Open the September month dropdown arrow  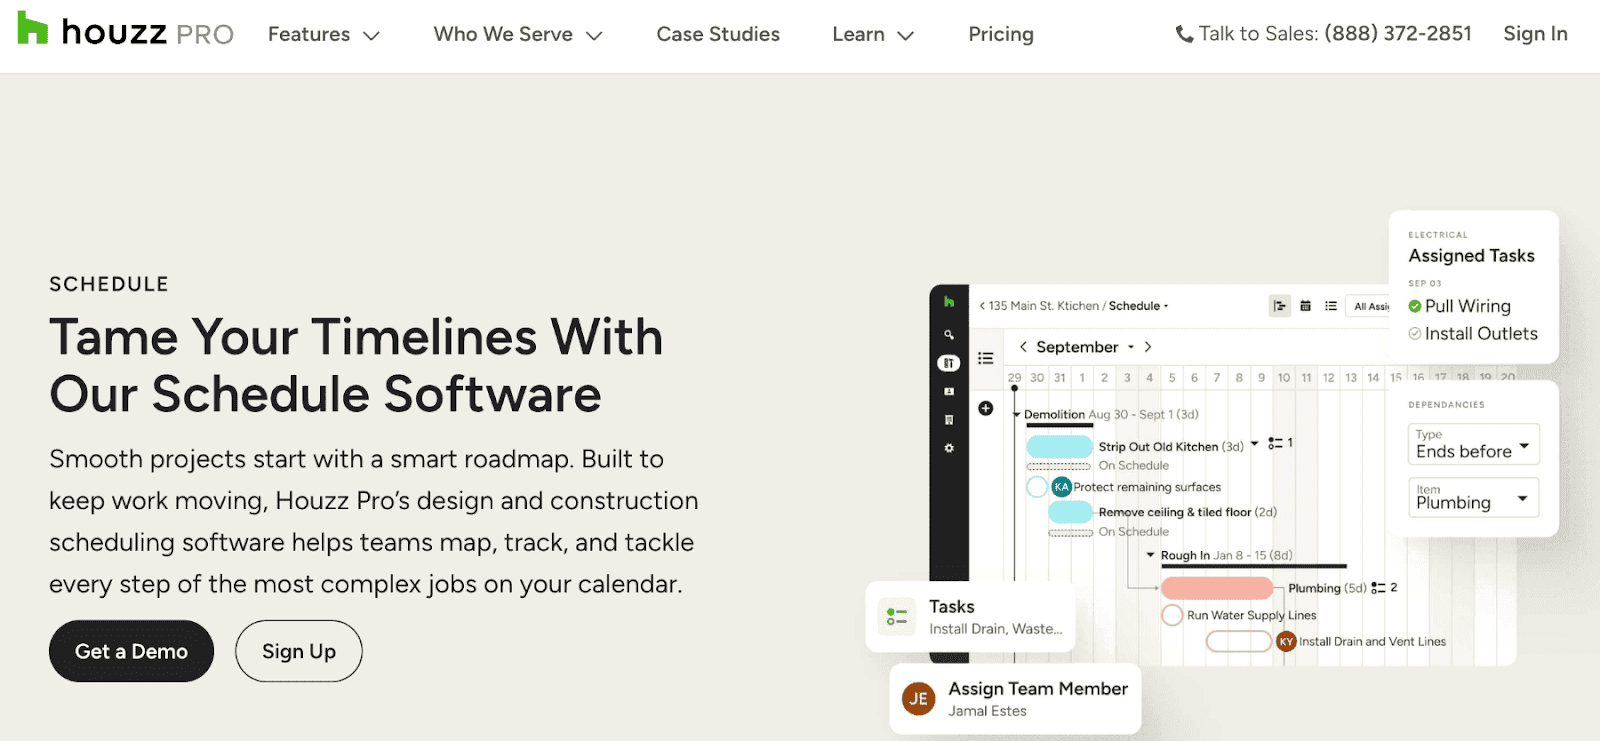(x=1131, y=347)
